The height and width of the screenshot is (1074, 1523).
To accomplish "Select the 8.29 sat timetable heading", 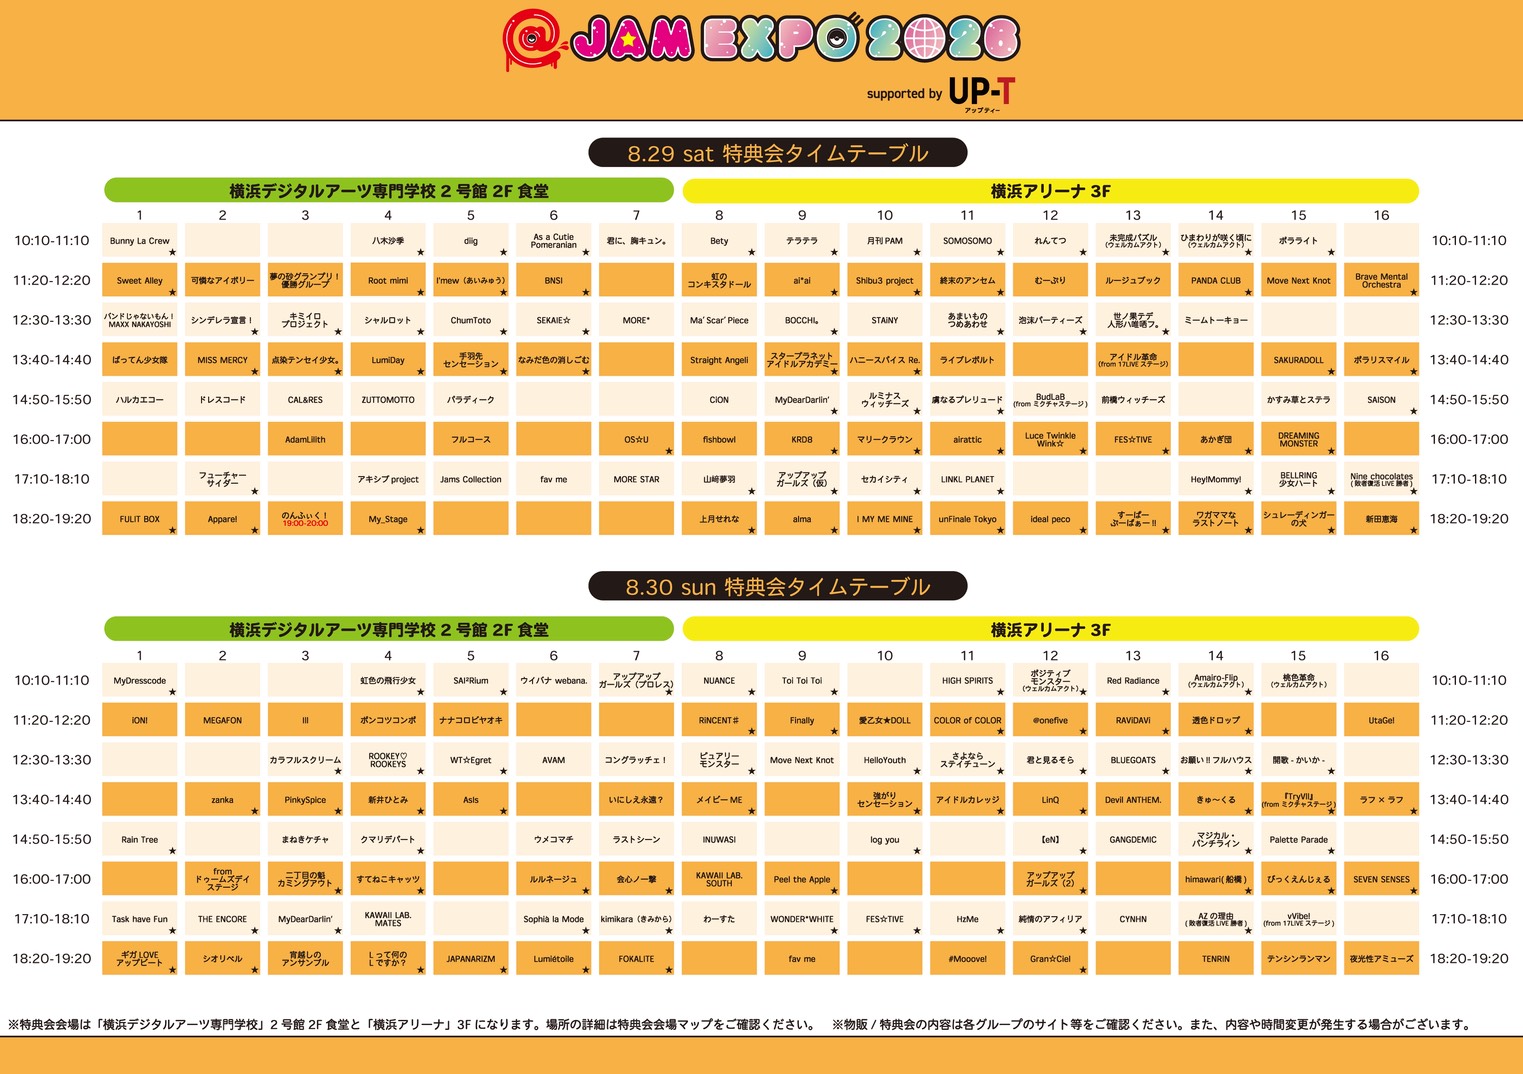I will tap(778, 153).
